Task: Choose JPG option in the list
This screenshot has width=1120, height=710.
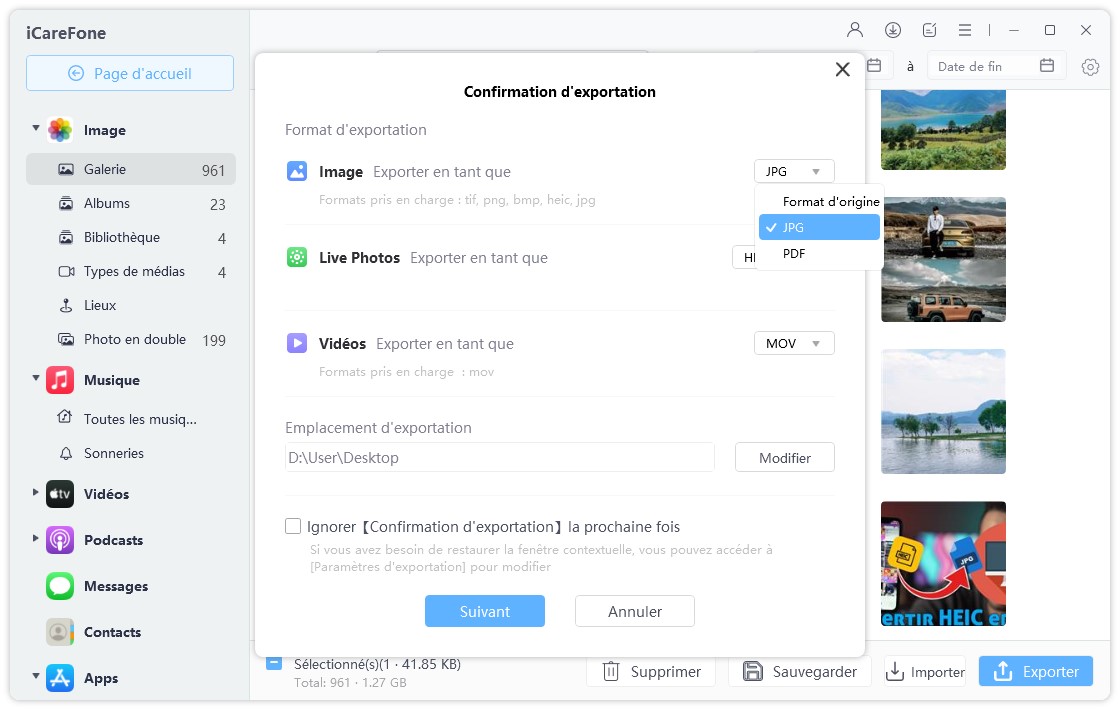Action: [x=819, y=227]
